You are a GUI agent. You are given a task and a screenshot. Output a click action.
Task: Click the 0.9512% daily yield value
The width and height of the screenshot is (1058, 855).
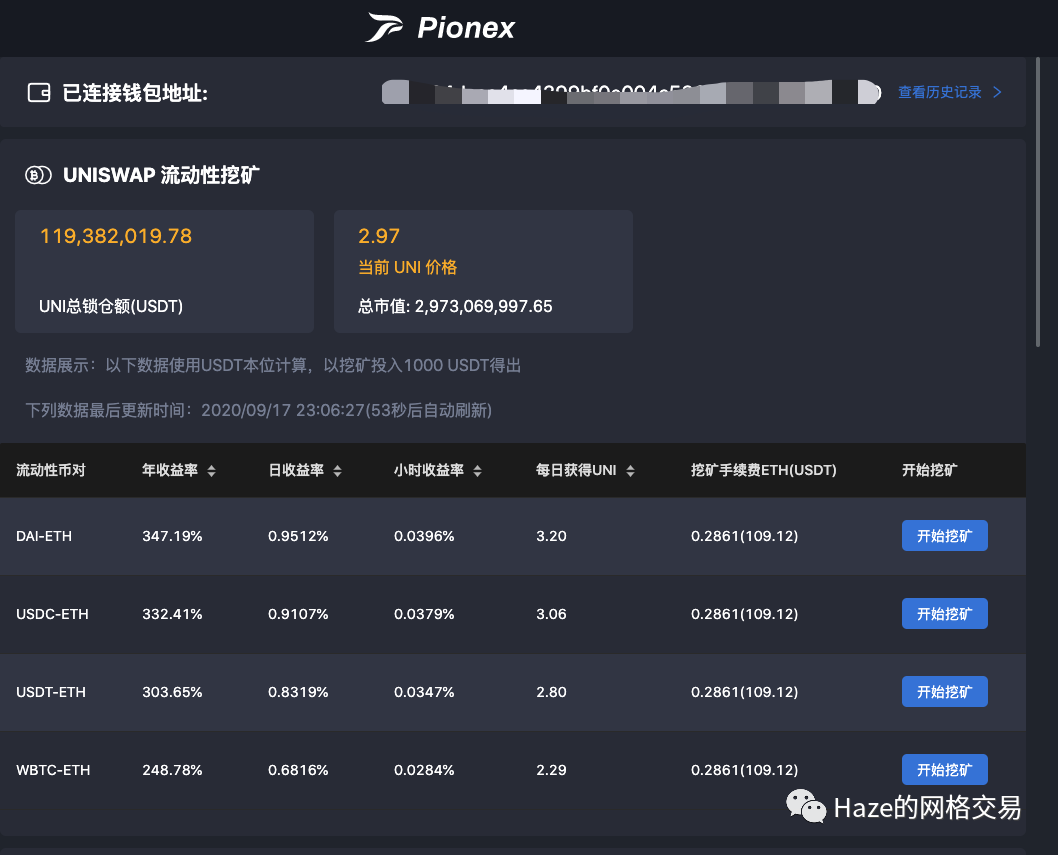298,536
